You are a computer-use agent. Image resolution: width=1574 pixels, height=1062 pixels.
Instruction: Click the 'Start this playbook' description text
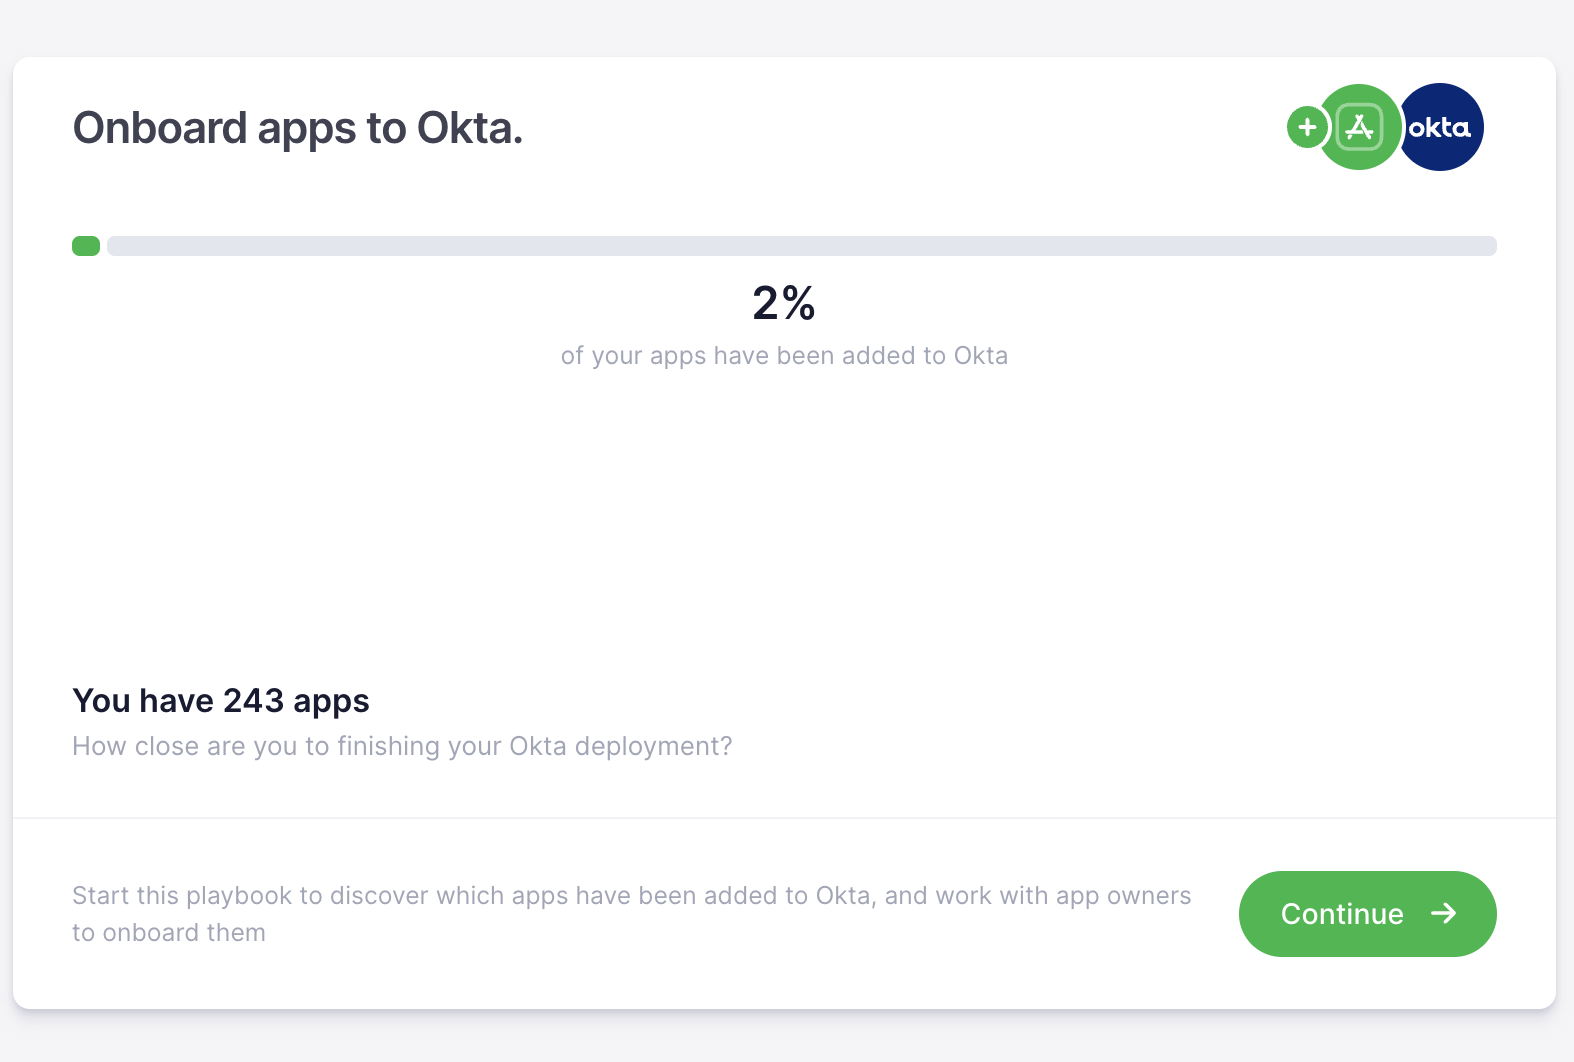pyautogui.click(x=631, y=895)
